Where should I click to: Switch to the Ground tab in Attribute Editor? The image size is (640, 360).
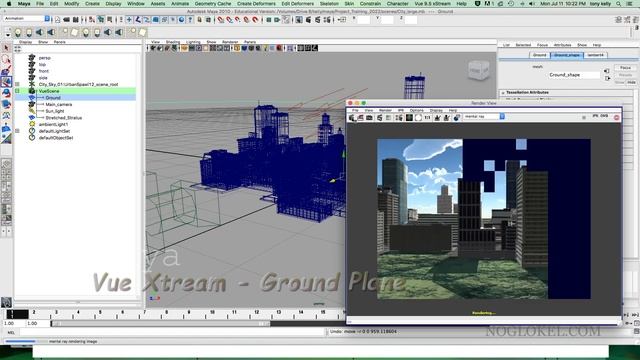539,55
